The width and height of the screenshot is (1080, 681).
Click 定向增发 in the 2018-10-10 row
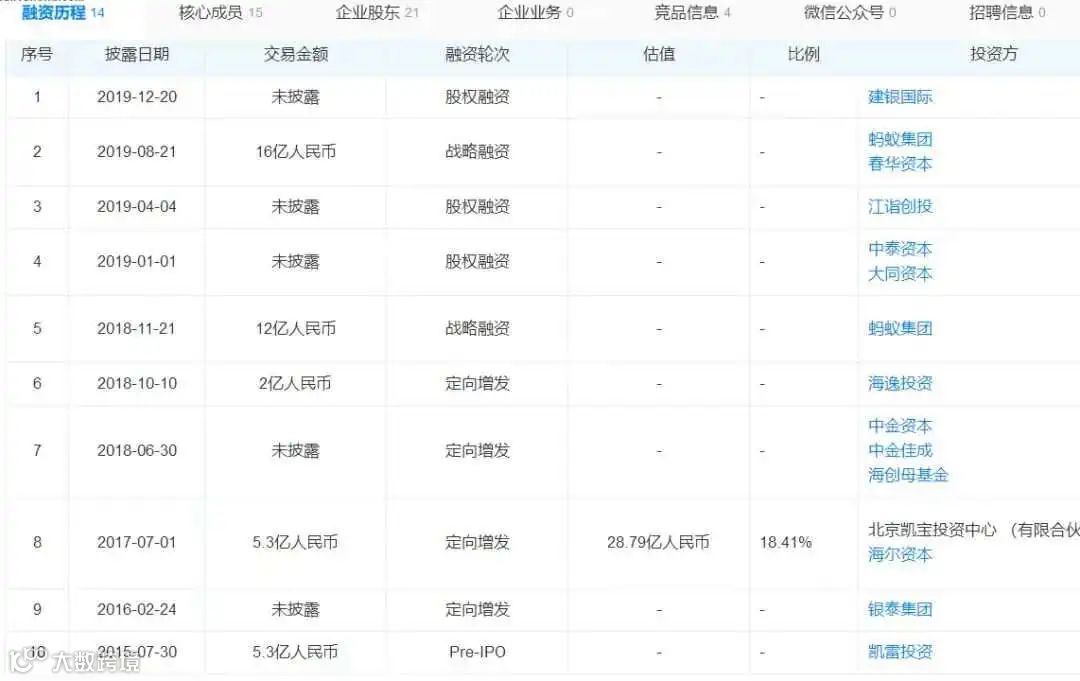pos(477,384)
